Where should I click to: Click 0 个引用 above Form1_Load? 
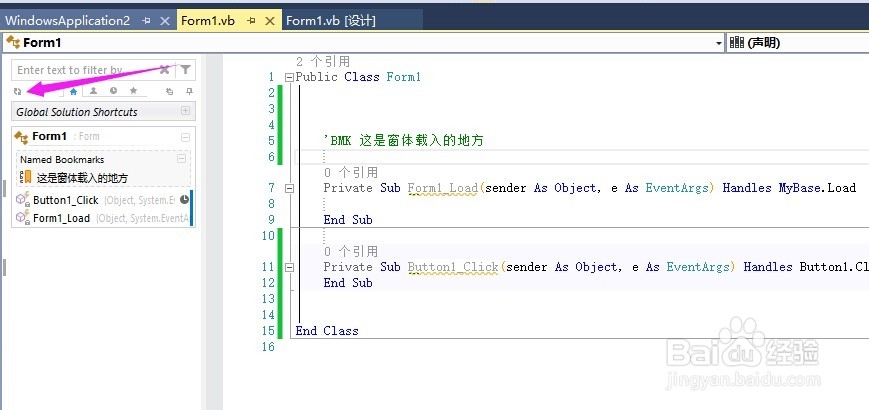351,172
